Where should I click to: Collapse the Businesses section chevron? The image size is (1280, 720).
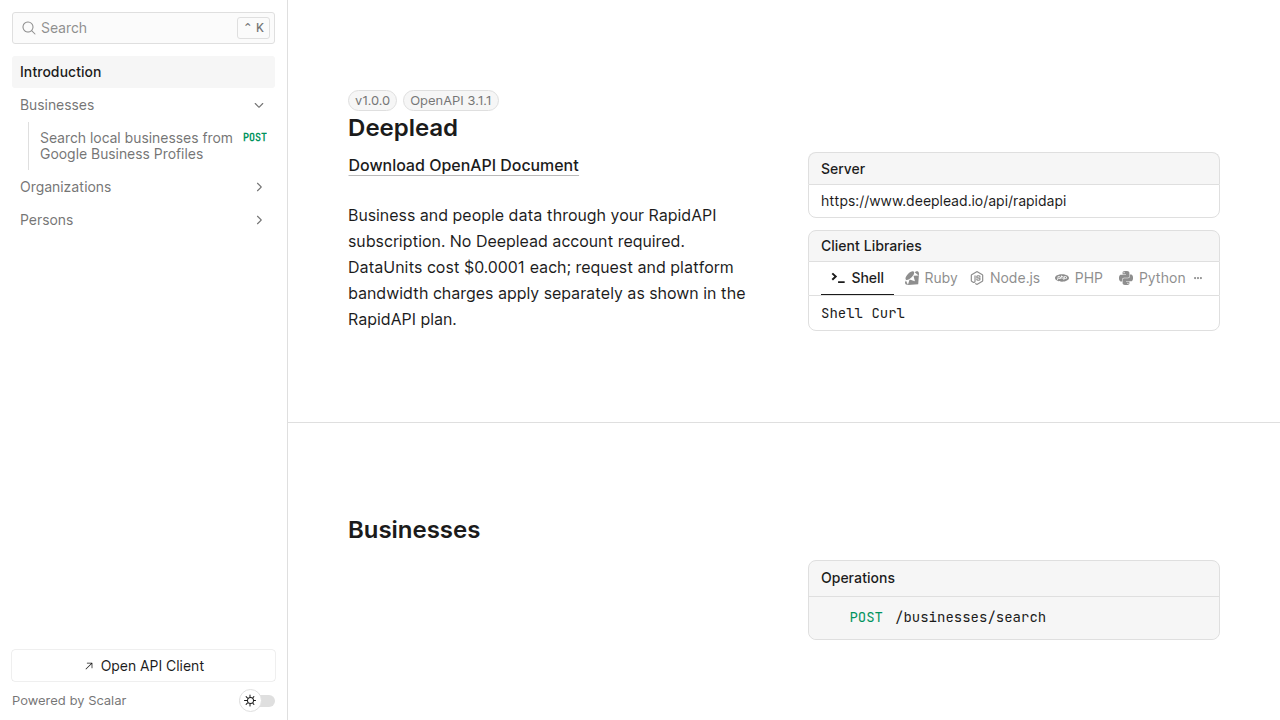[x=259, y=105]
